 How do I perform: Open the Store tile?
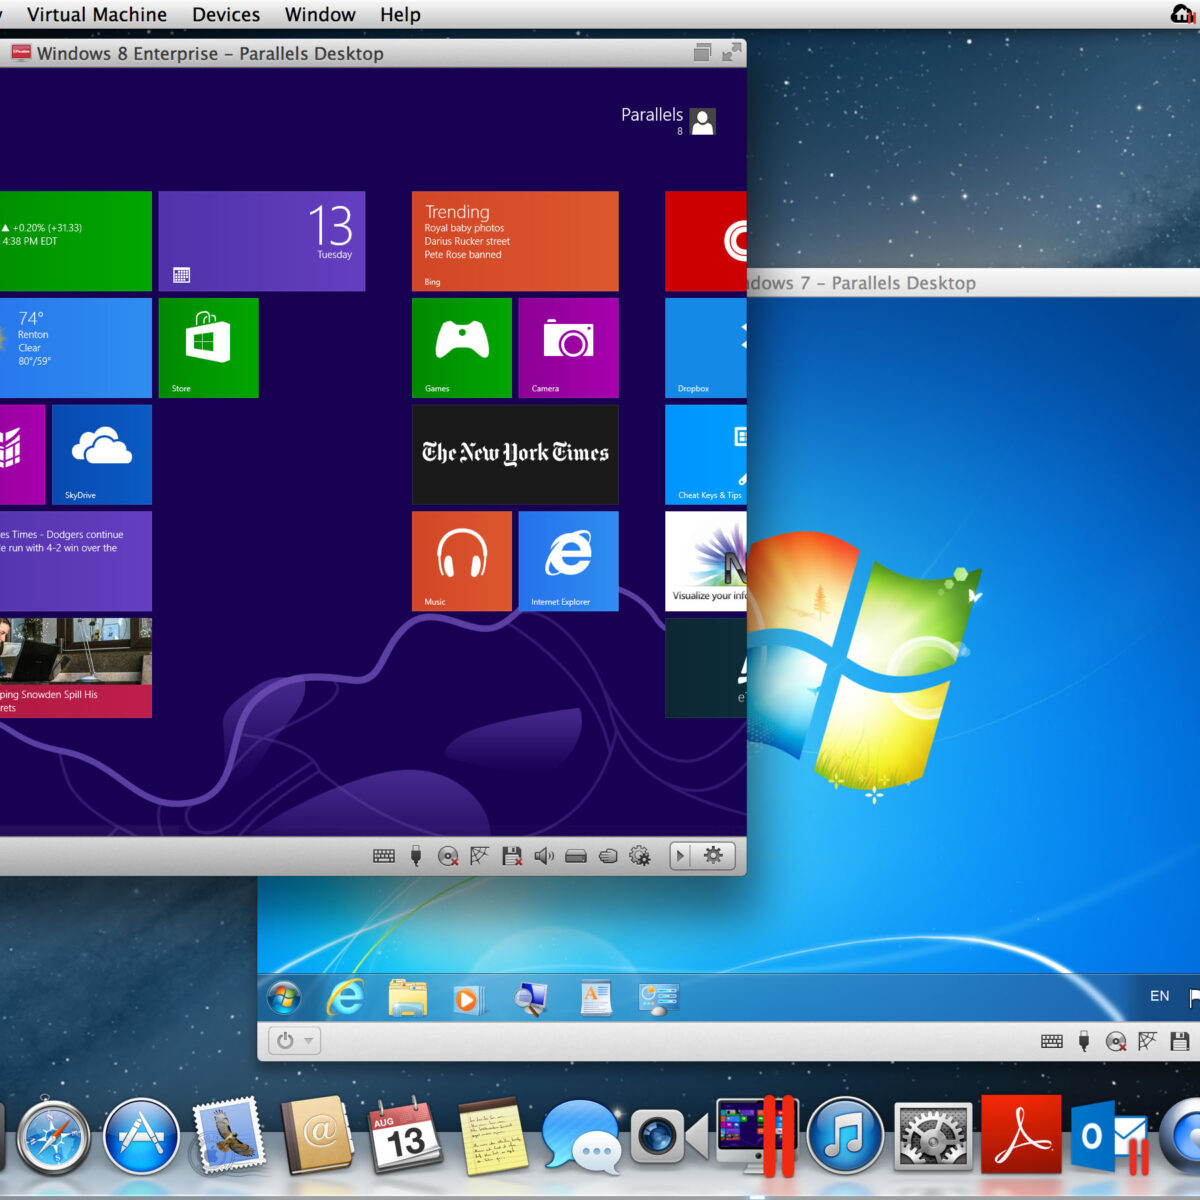[209, 348]
